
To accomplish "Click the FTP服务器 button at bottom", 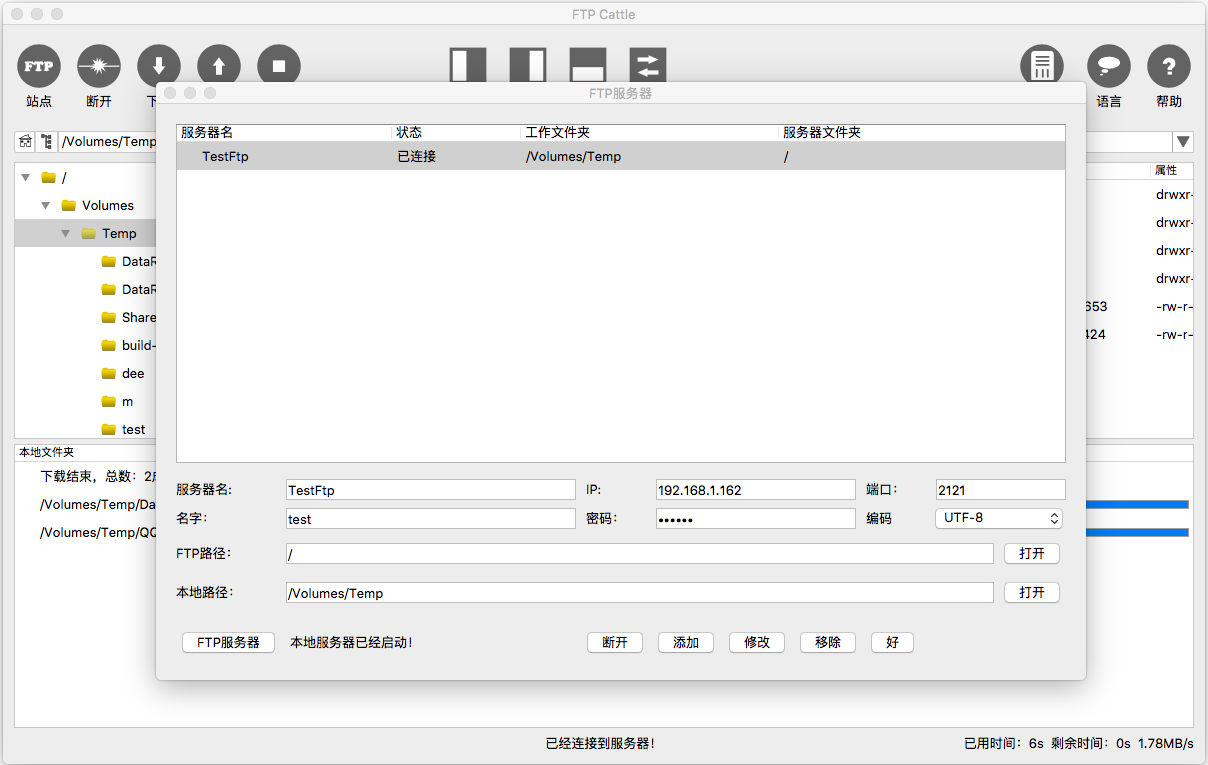I will [228, 642].
